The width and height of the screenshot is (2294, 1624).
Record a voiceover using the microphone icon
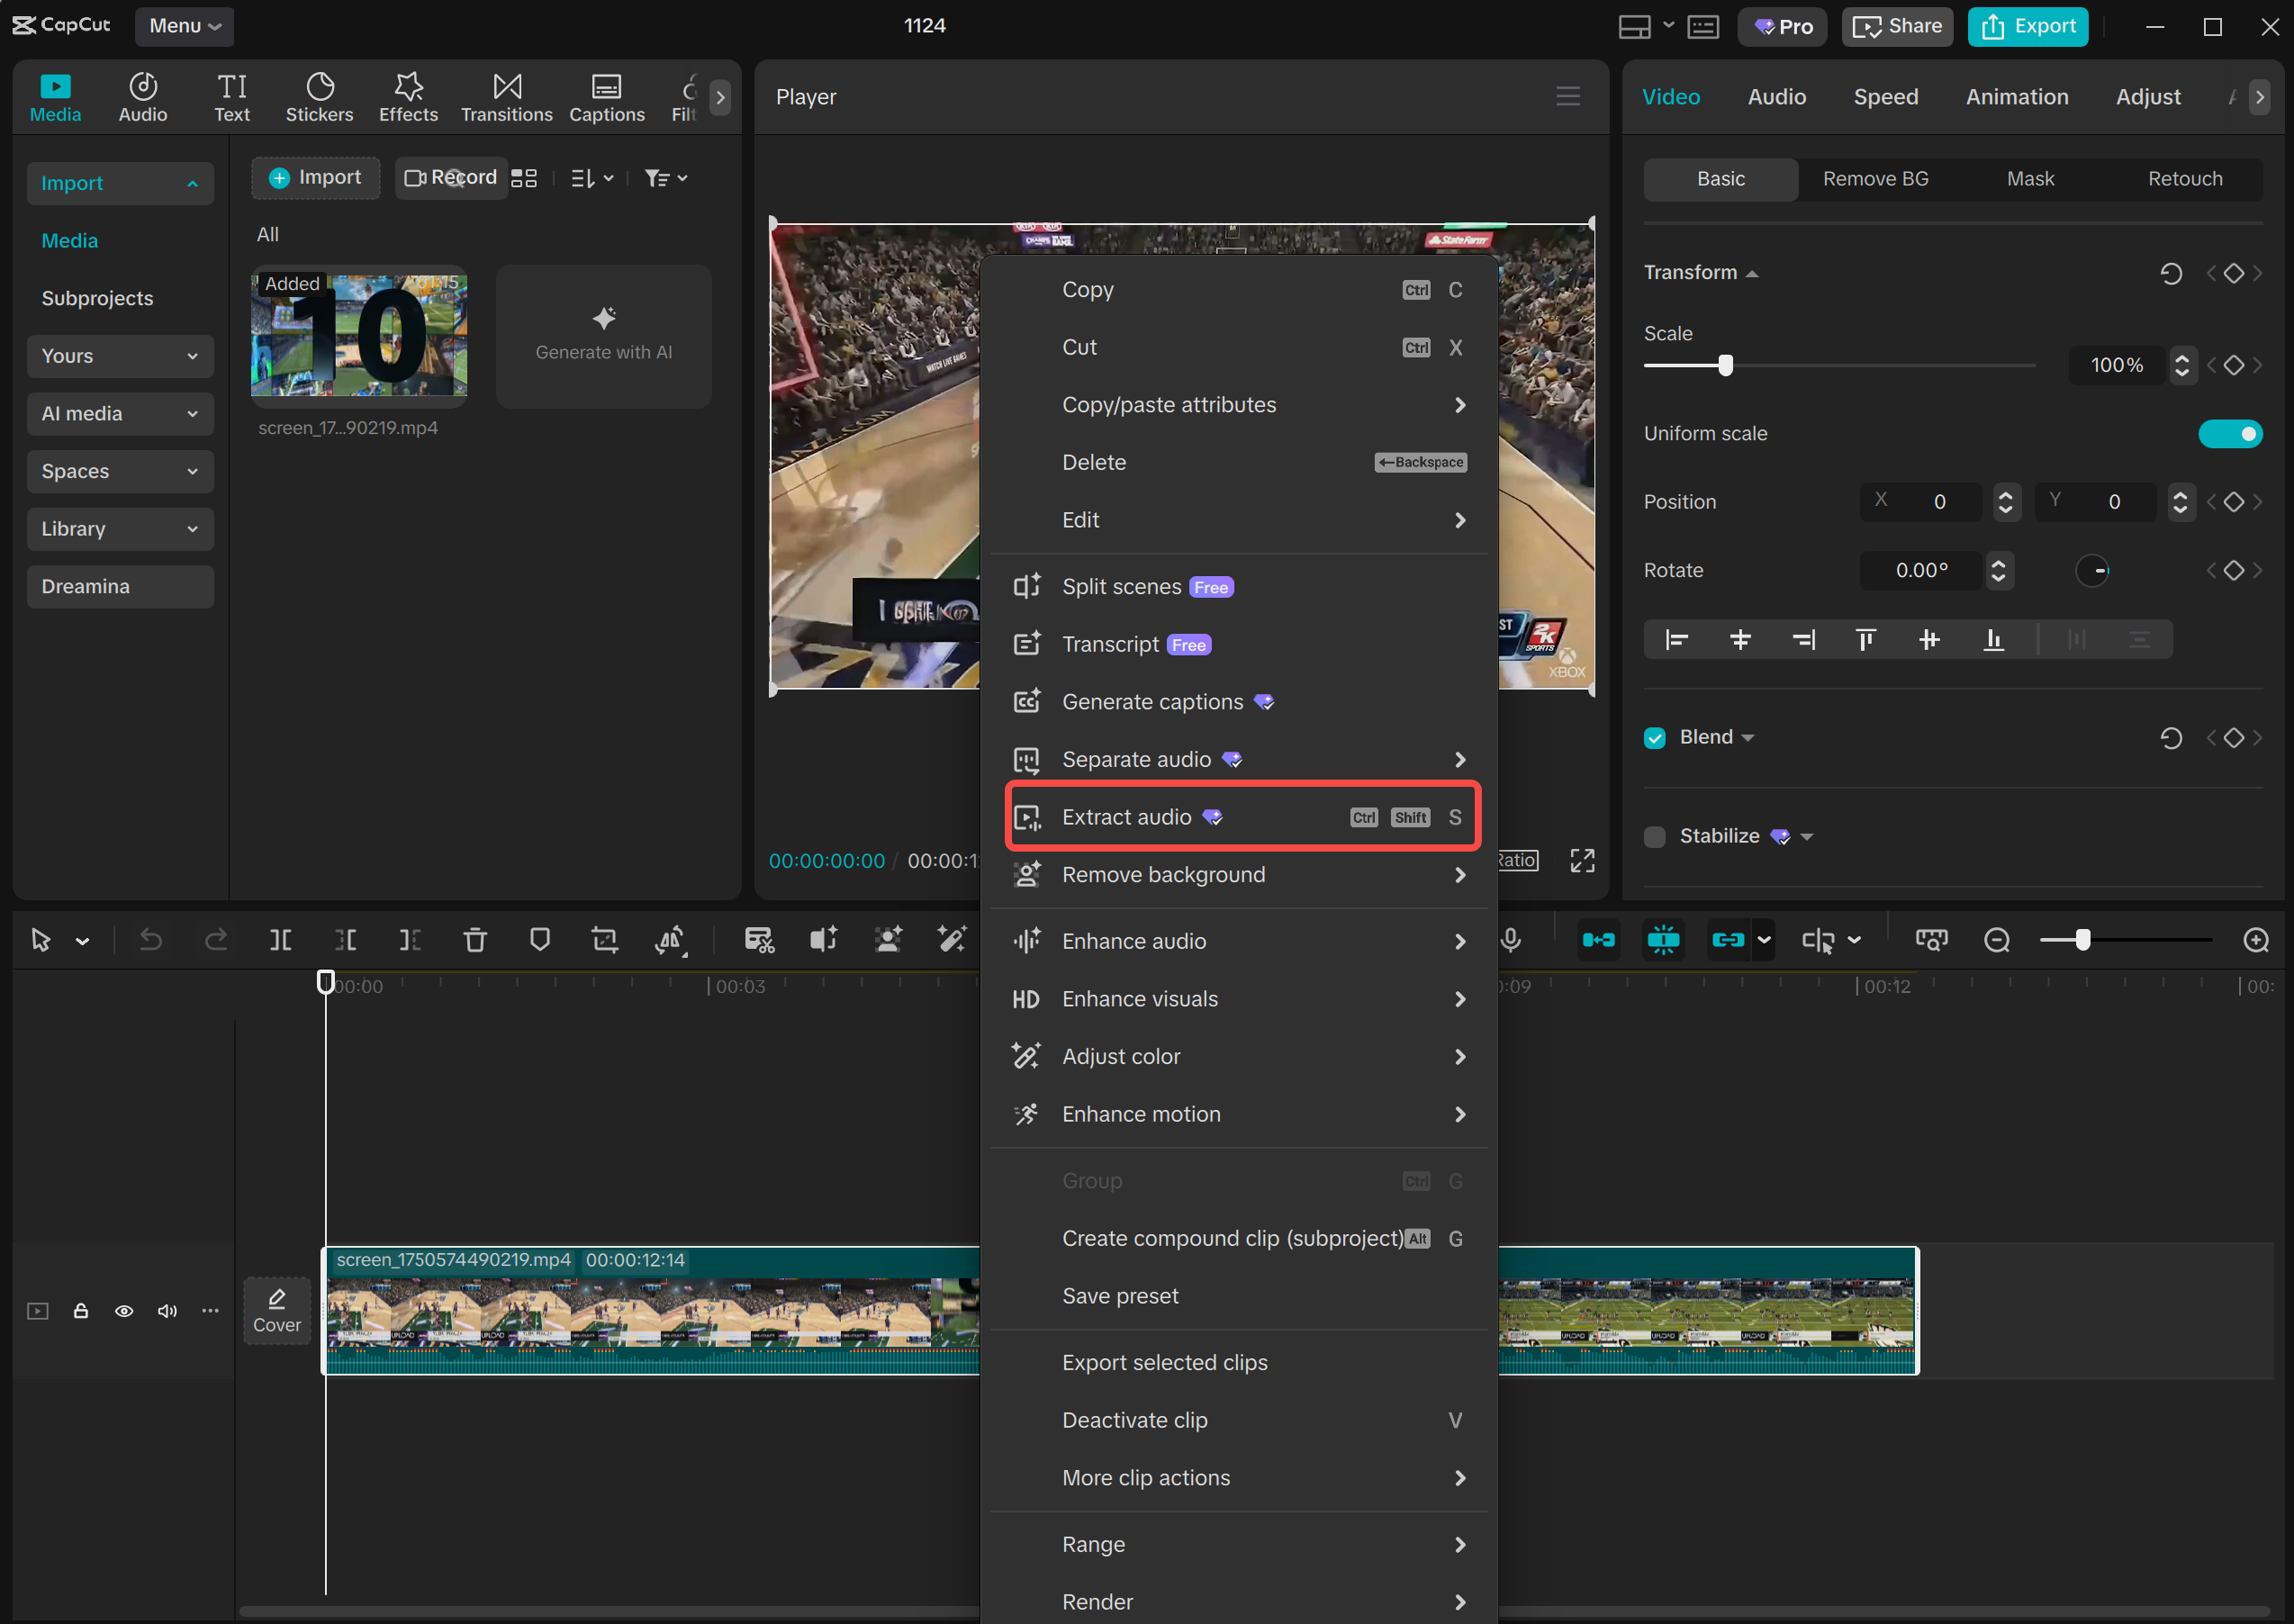[x=1510, y=940]
